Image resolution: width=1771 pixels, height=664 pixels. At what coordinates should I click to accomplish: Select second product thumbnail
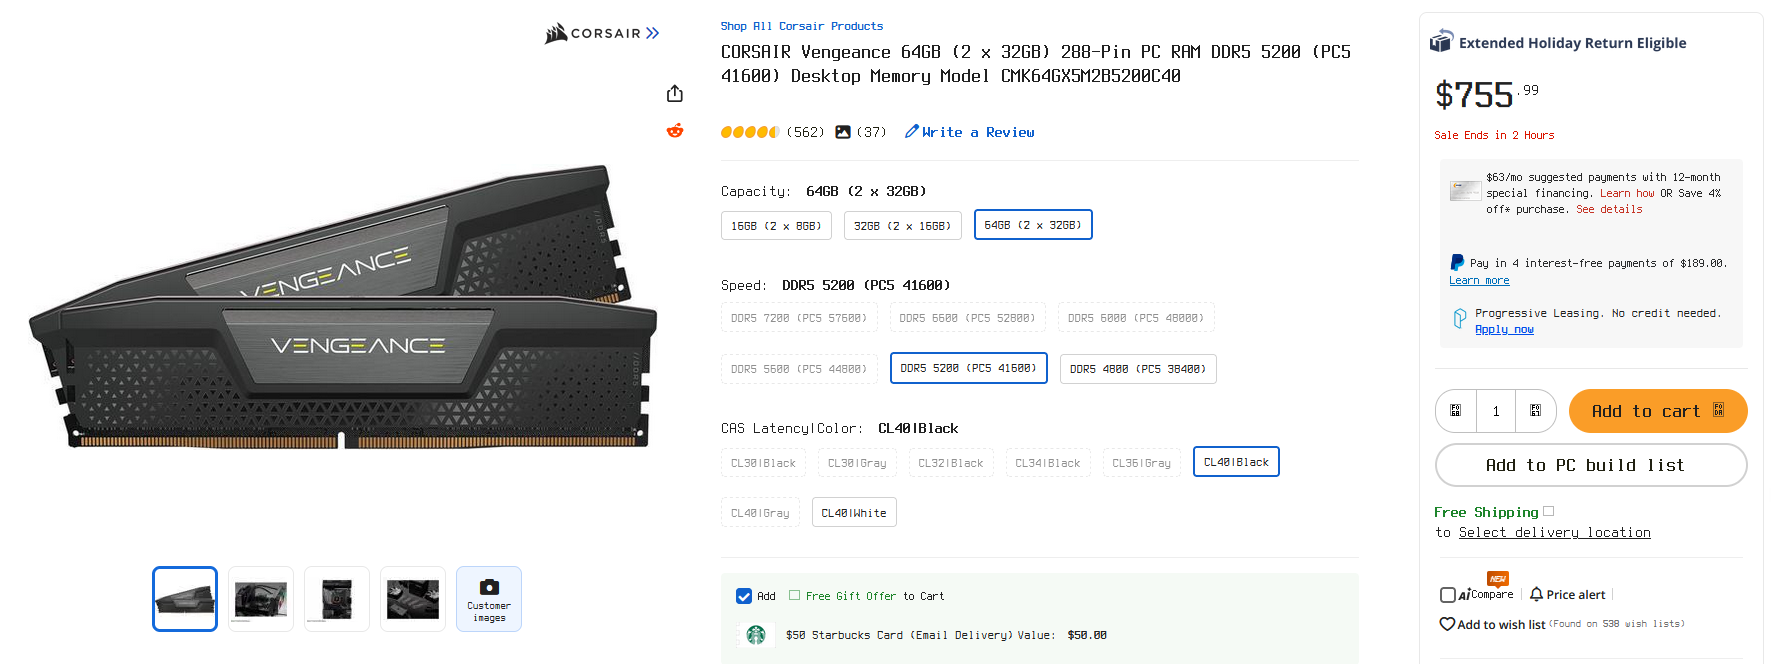(261, 599)
